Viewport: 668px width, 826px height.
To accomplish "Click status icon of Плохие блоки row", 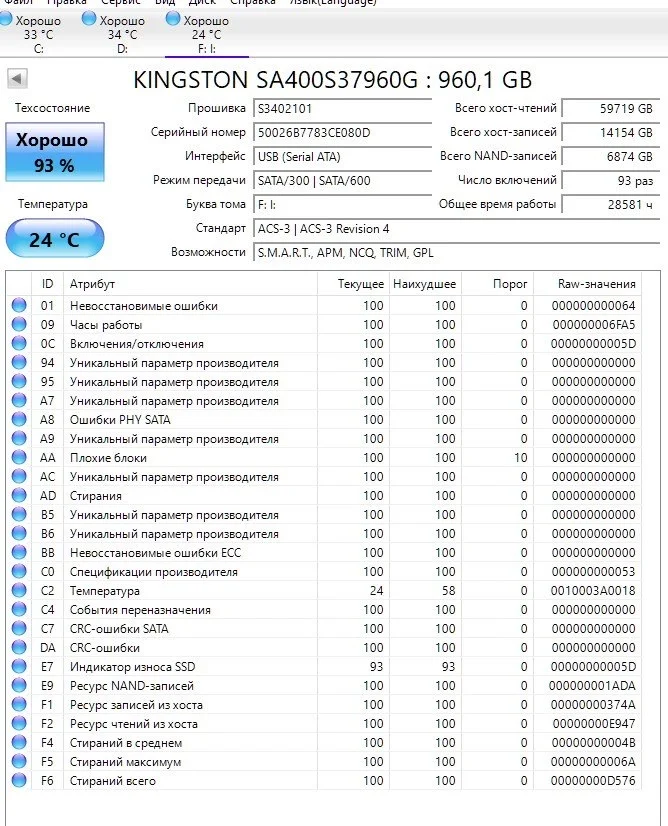I will click(19, 457).
